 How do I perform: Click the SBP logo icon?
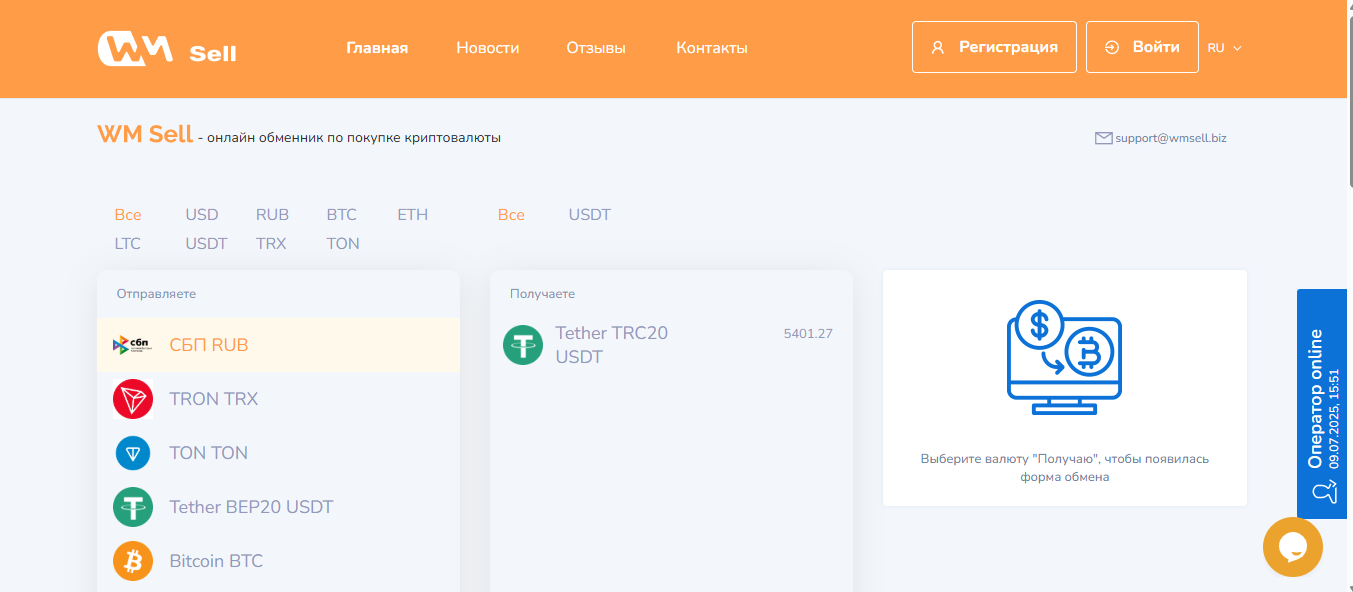click(132, 345)
